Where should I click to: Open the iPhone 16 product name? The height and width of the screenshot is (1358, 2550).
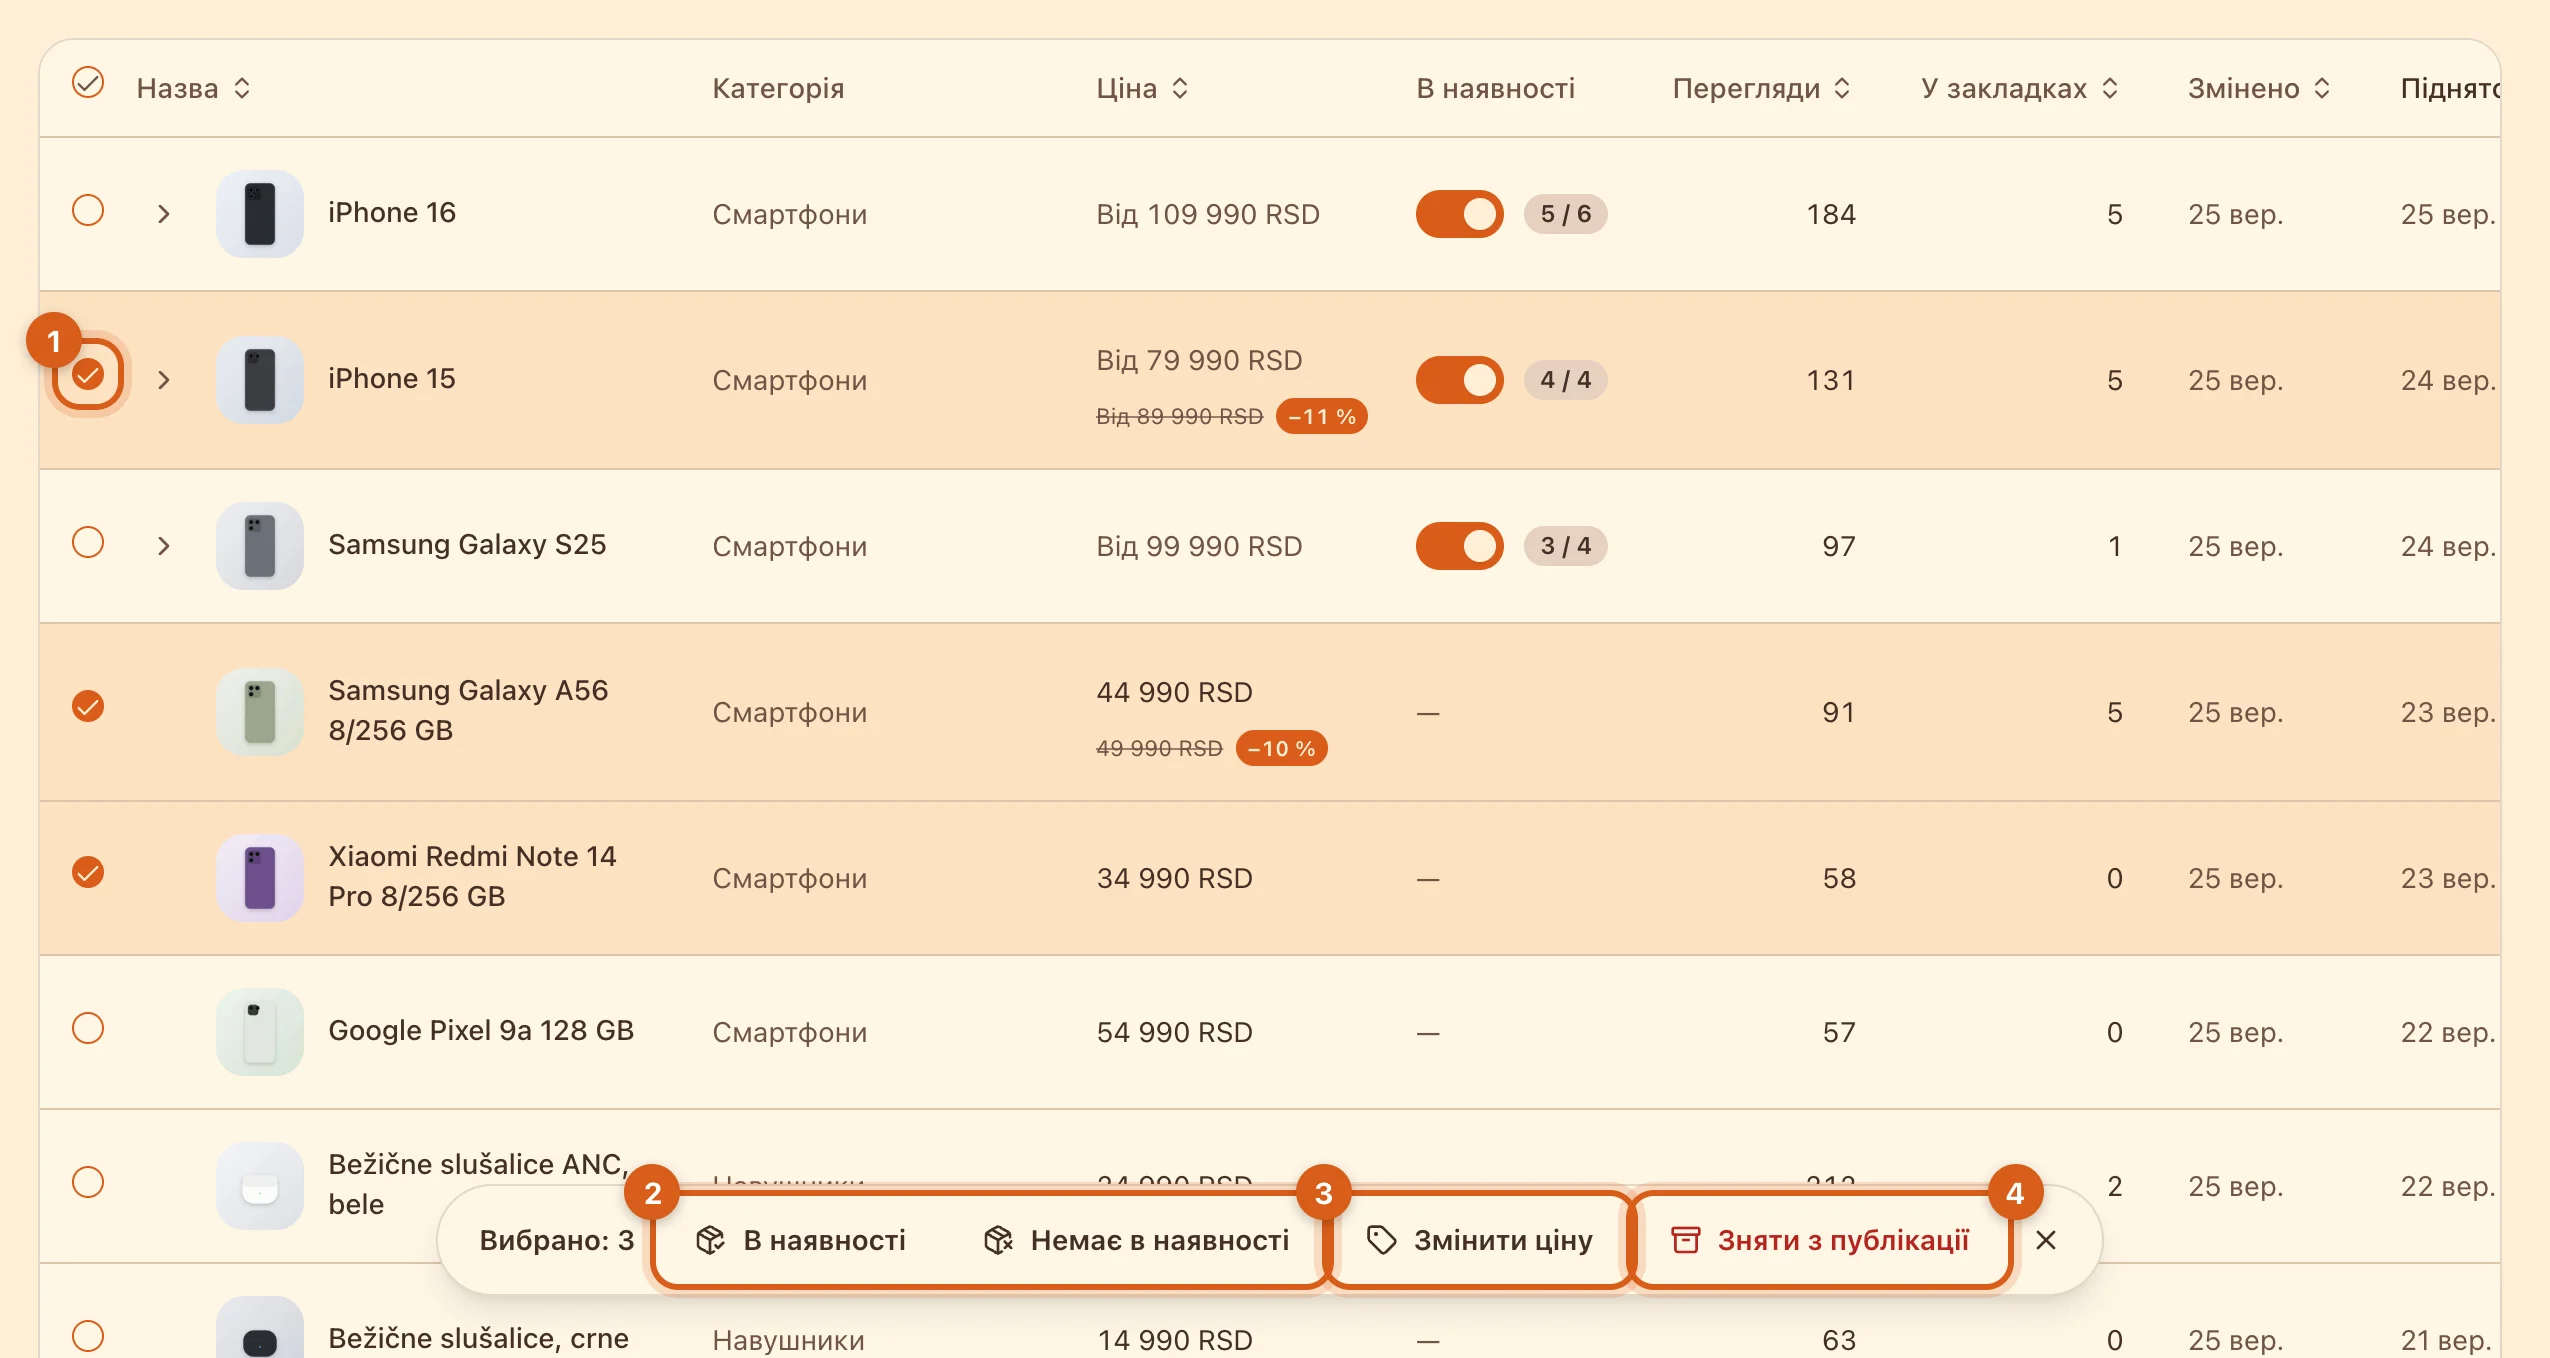(x=392, y=213)
